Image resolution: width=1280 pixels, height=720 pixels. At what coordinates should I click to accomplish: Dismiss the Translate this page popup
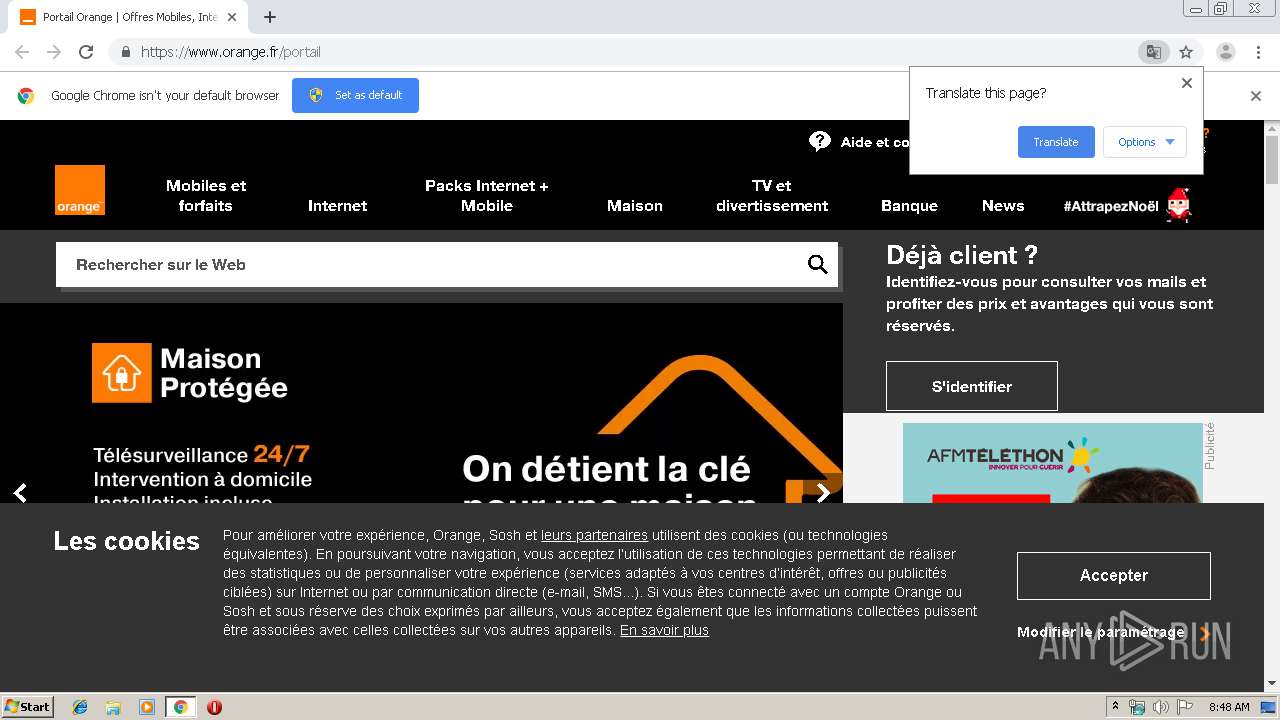pos(1187,83)
